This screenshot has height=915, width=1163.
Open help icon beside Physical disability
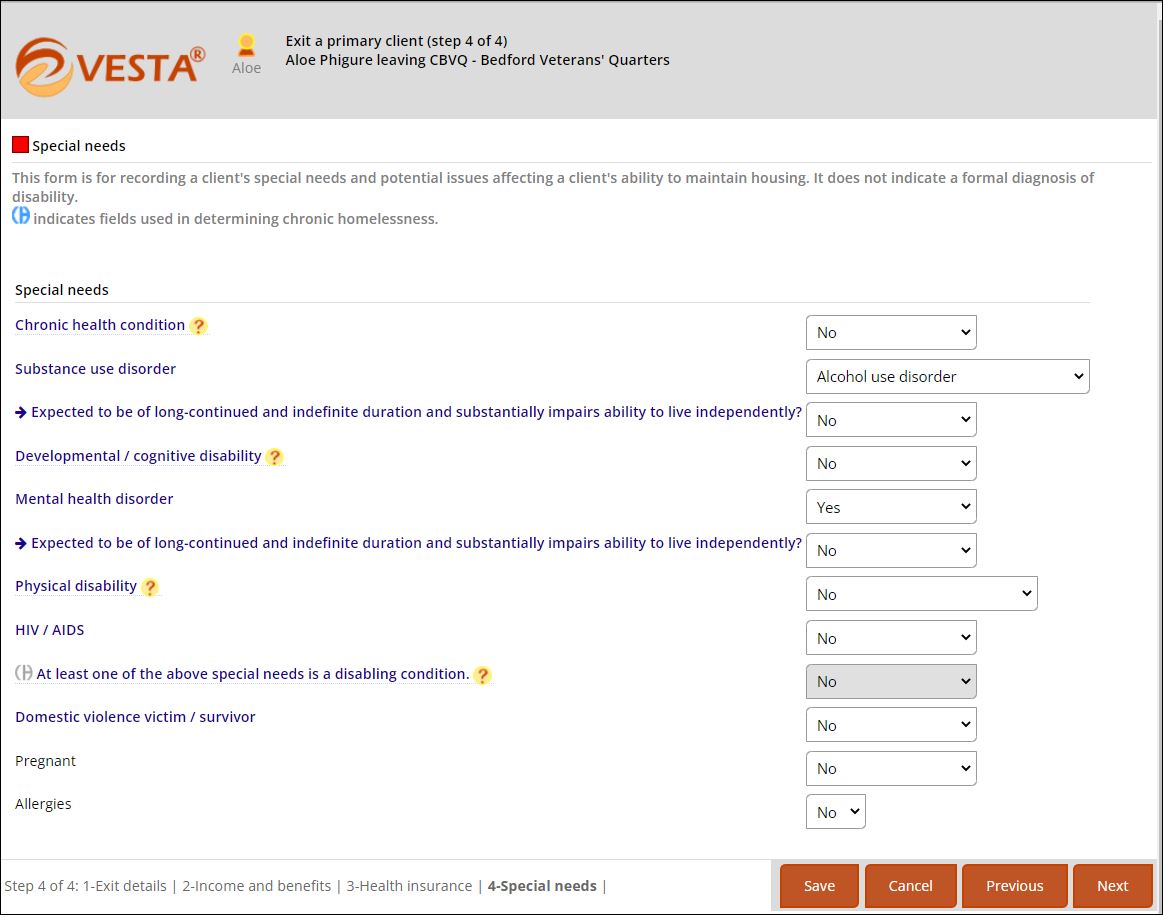150,587
